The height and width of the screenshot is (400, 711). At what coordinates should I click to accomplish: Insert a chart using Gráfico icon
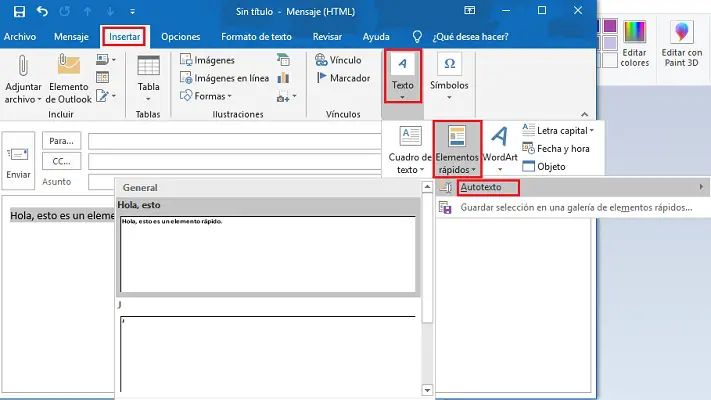pos(283,78)
